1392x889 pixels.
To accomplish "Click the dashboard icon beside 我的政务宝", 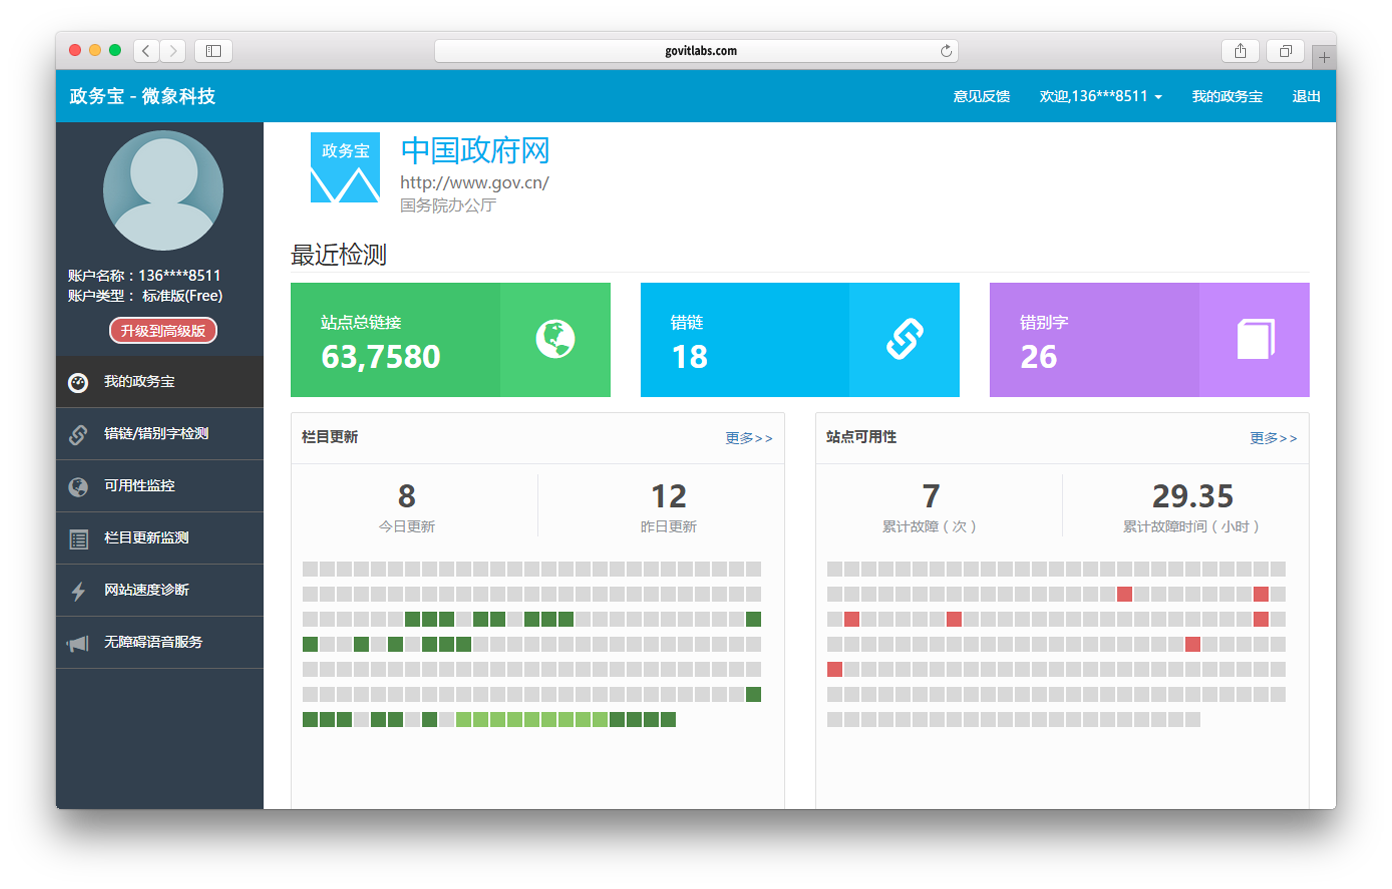I will pos(78,382).
